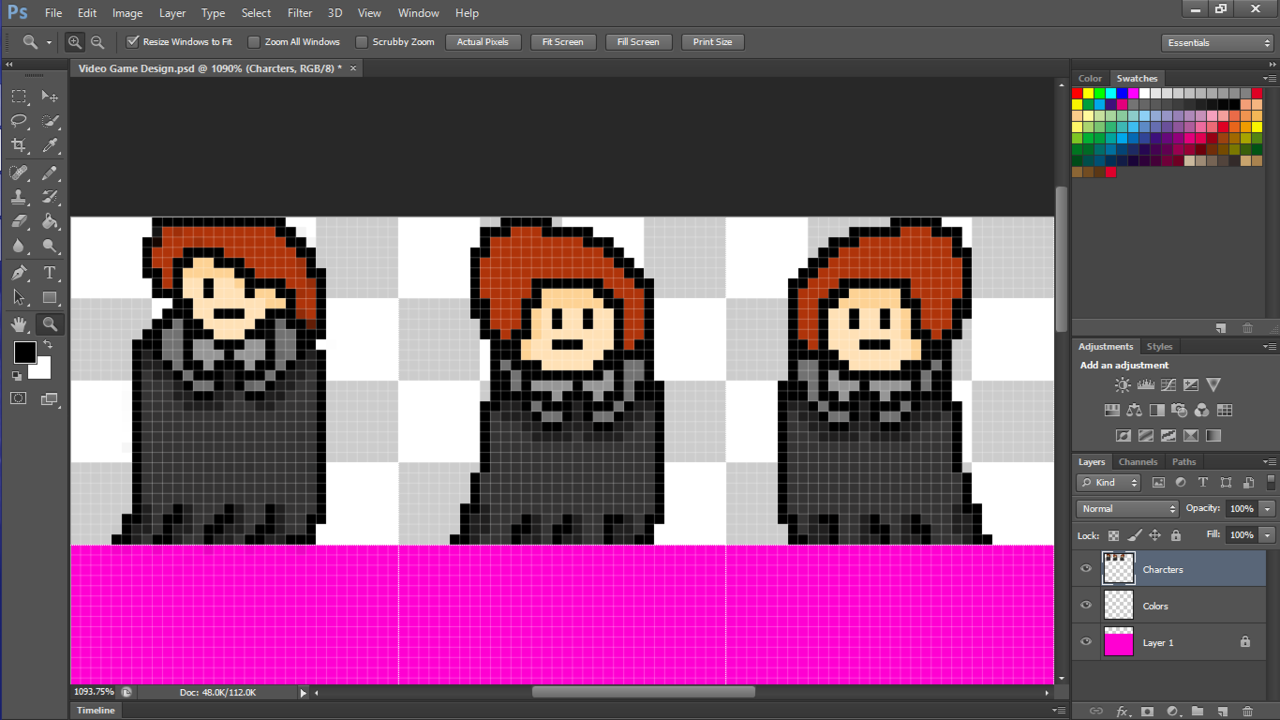Delete layer trash icon in Layers panel
This screenshot has width=1280, height=720.
pyautogui.click(x=1247, y=712)
